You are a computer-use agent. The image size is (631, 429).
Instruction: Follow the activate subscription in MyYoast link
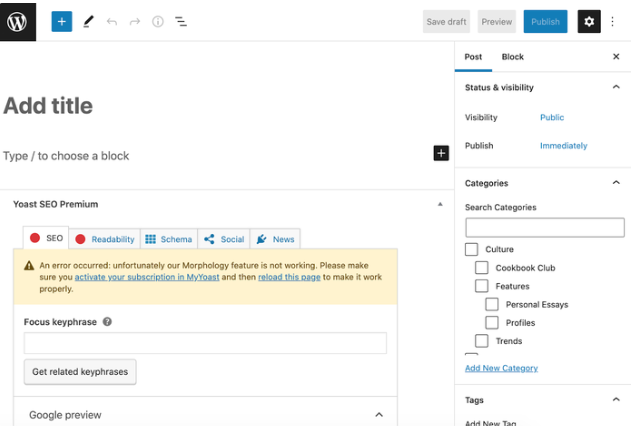point(147,277)
